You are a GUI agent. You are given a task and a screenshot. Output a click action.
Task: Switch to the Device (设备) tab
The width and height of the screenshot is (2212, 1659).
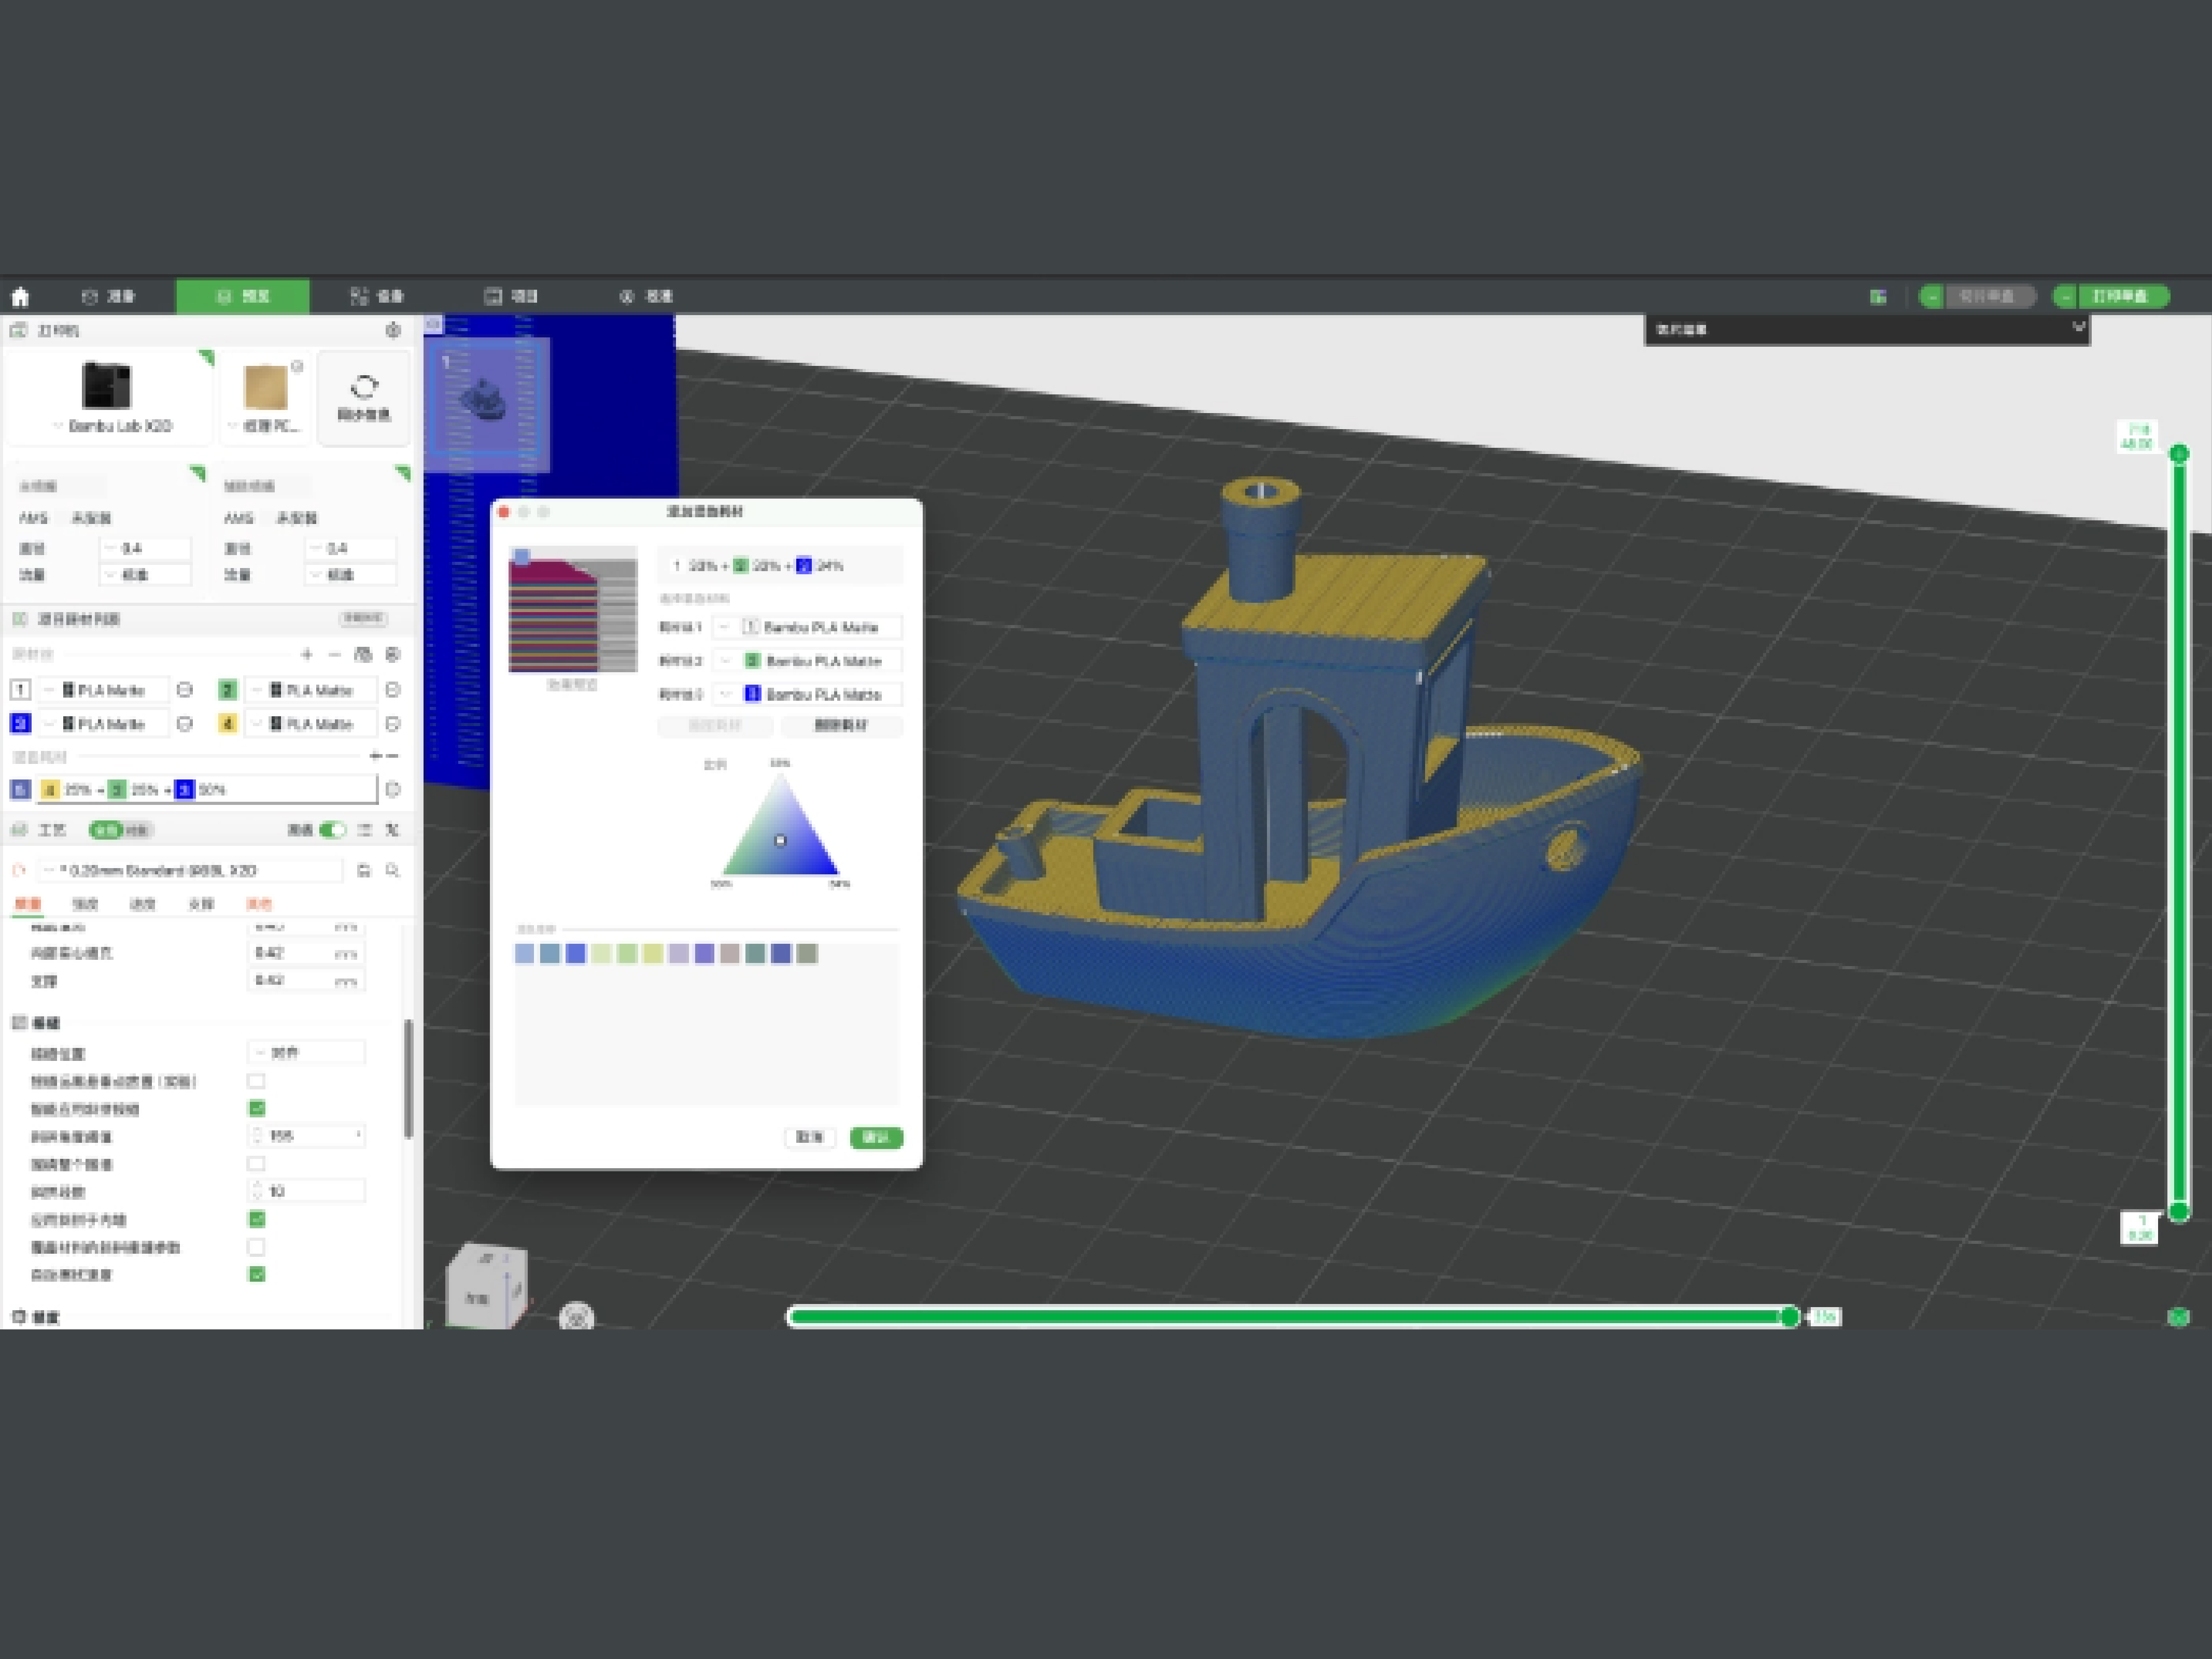click(x=377, y=296)
